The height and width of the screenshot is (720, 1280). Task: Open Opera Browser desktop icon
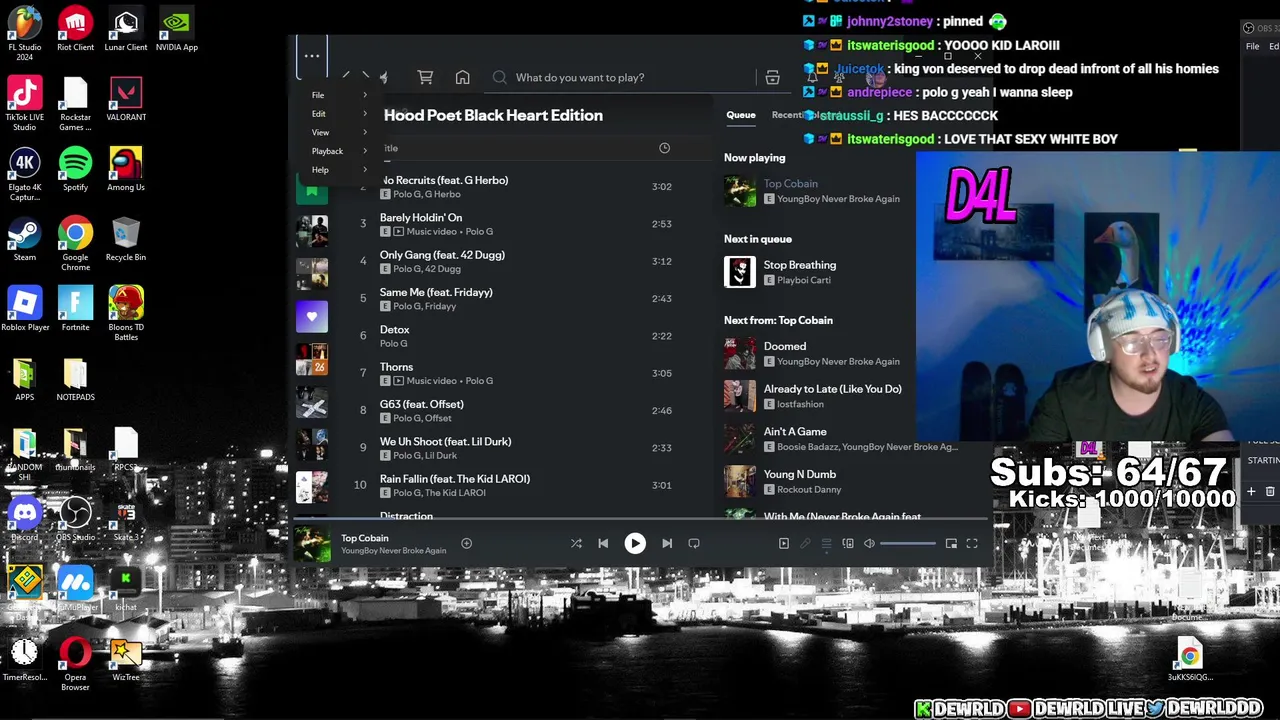pos(75,664)
